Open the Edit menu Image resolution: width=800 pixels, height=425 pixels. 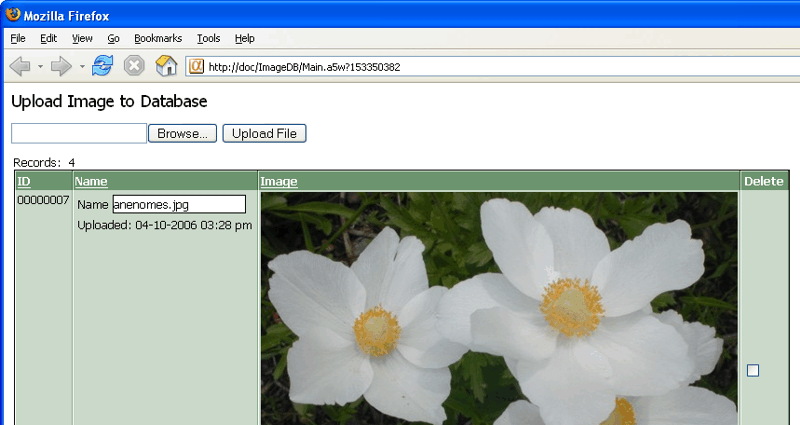48,38
